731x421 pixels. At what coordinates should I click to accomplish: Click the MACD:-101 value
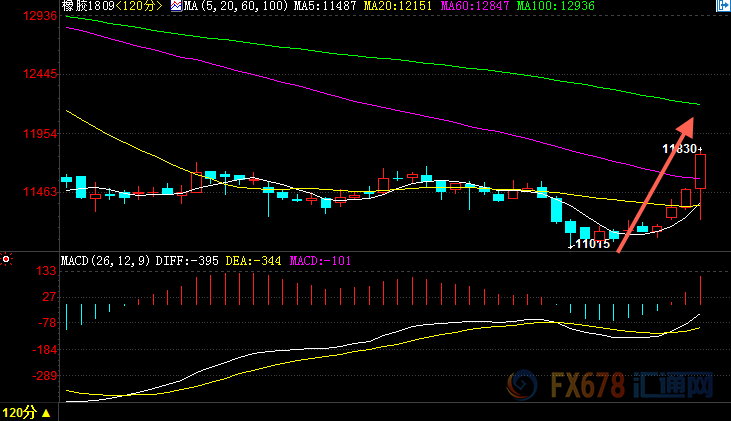pyautogui.click(x=320, y=261)
